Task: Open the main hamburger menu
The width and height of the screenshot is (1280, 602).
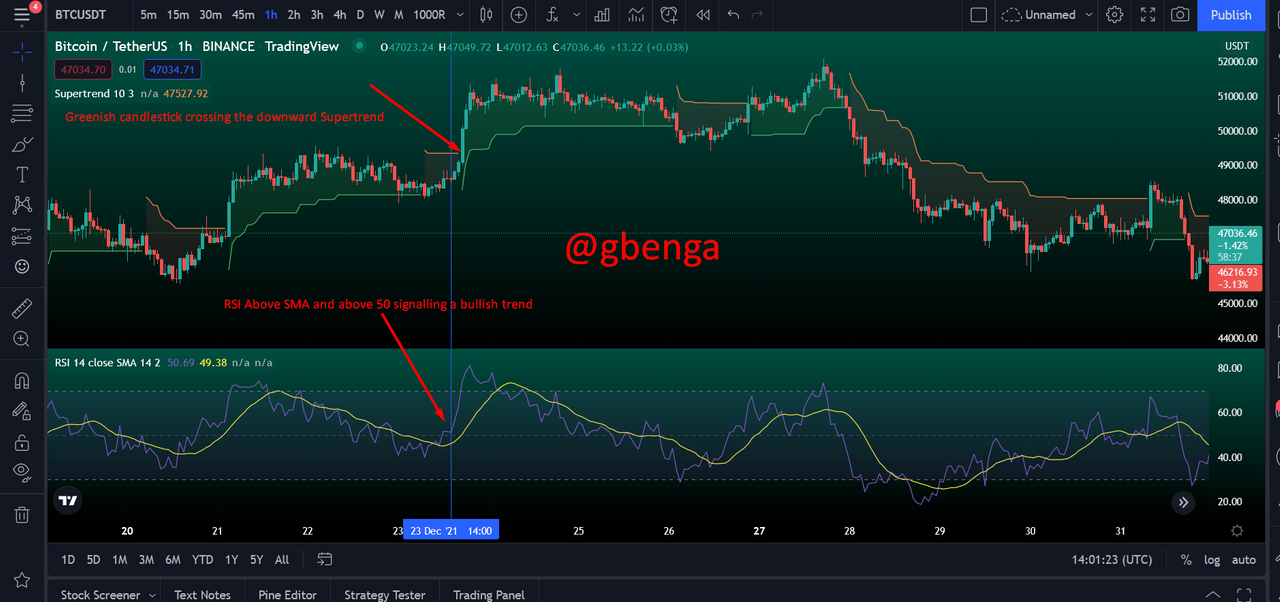Action: [22, 14]
